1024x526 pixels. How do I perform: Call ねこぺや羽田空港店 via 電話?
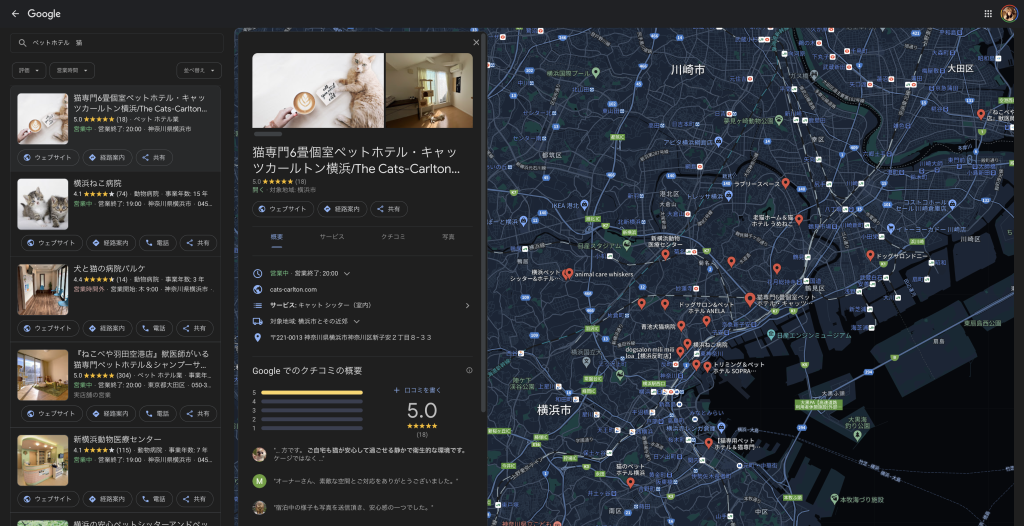coord(157,414)
